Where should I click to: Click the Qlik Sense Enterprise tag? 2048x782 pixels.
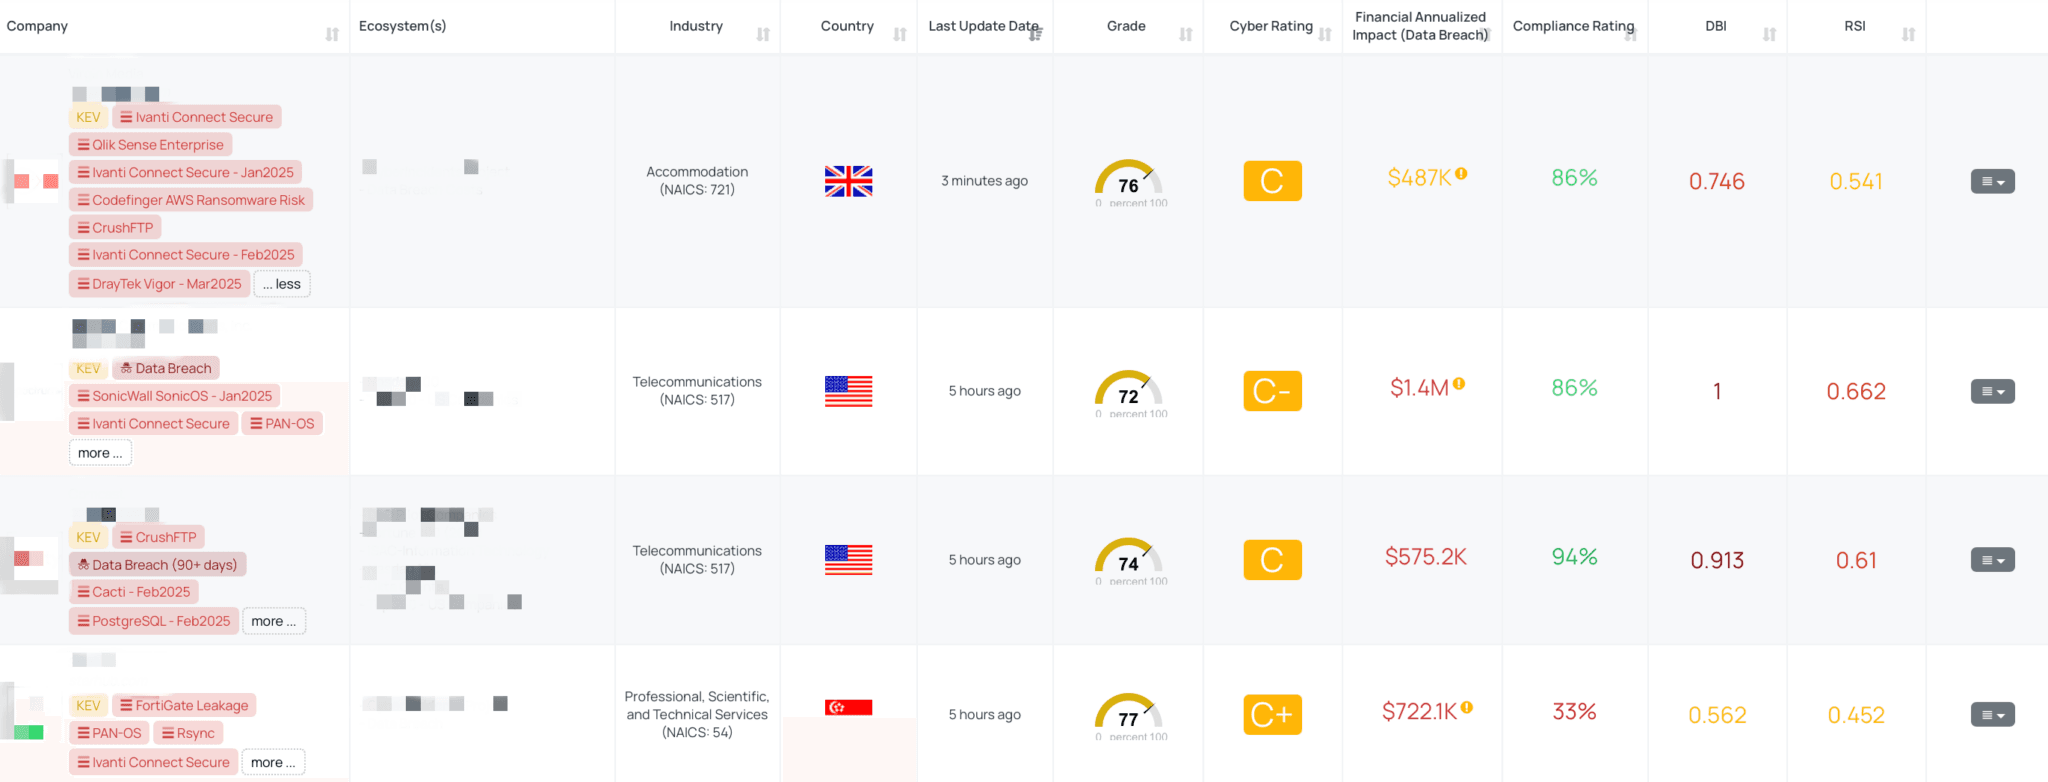pos(151,145)
